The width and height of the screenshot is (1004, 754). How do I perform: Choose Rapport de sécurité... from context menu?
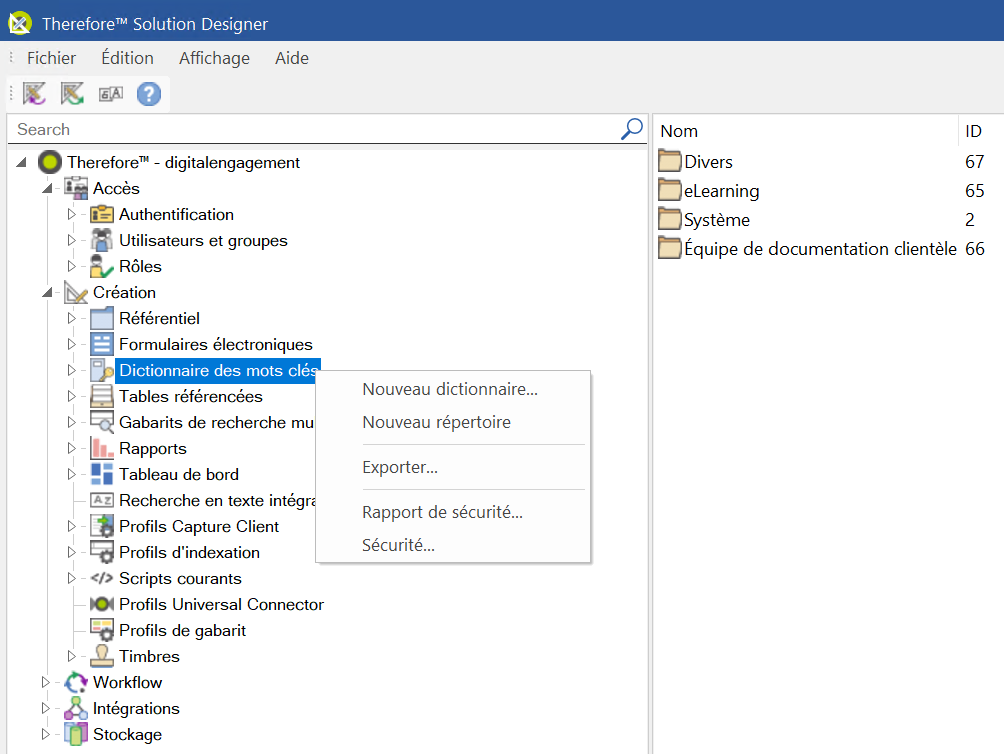click(x=453, y=512)
